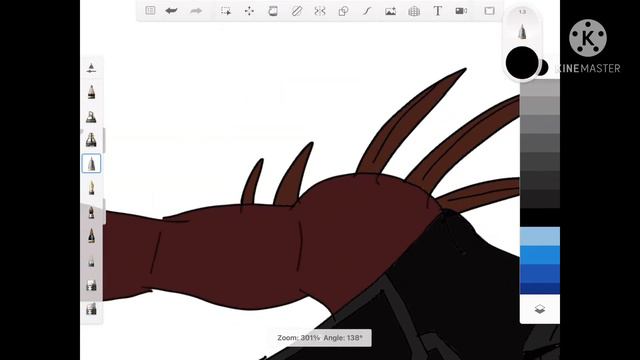Import an image with the picture icon
The height and width of the screenshot is (360, 640).
[390, 11]
